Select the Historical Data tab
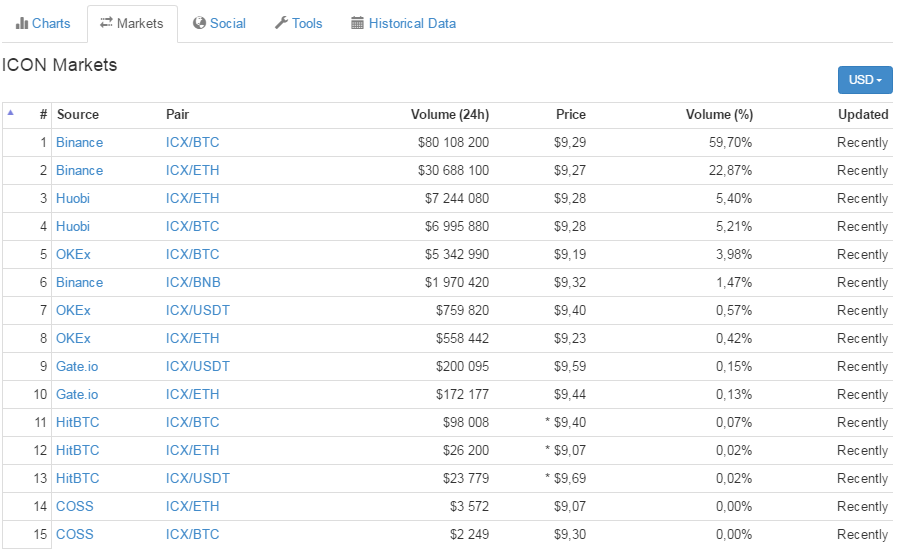Viewport: 906px width, 558px height. coord(403,23)
